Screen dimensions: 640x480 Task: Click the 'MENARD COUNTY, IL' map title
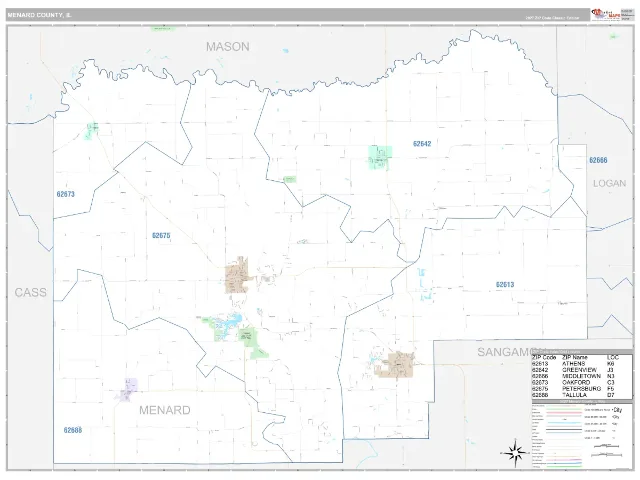39,15
